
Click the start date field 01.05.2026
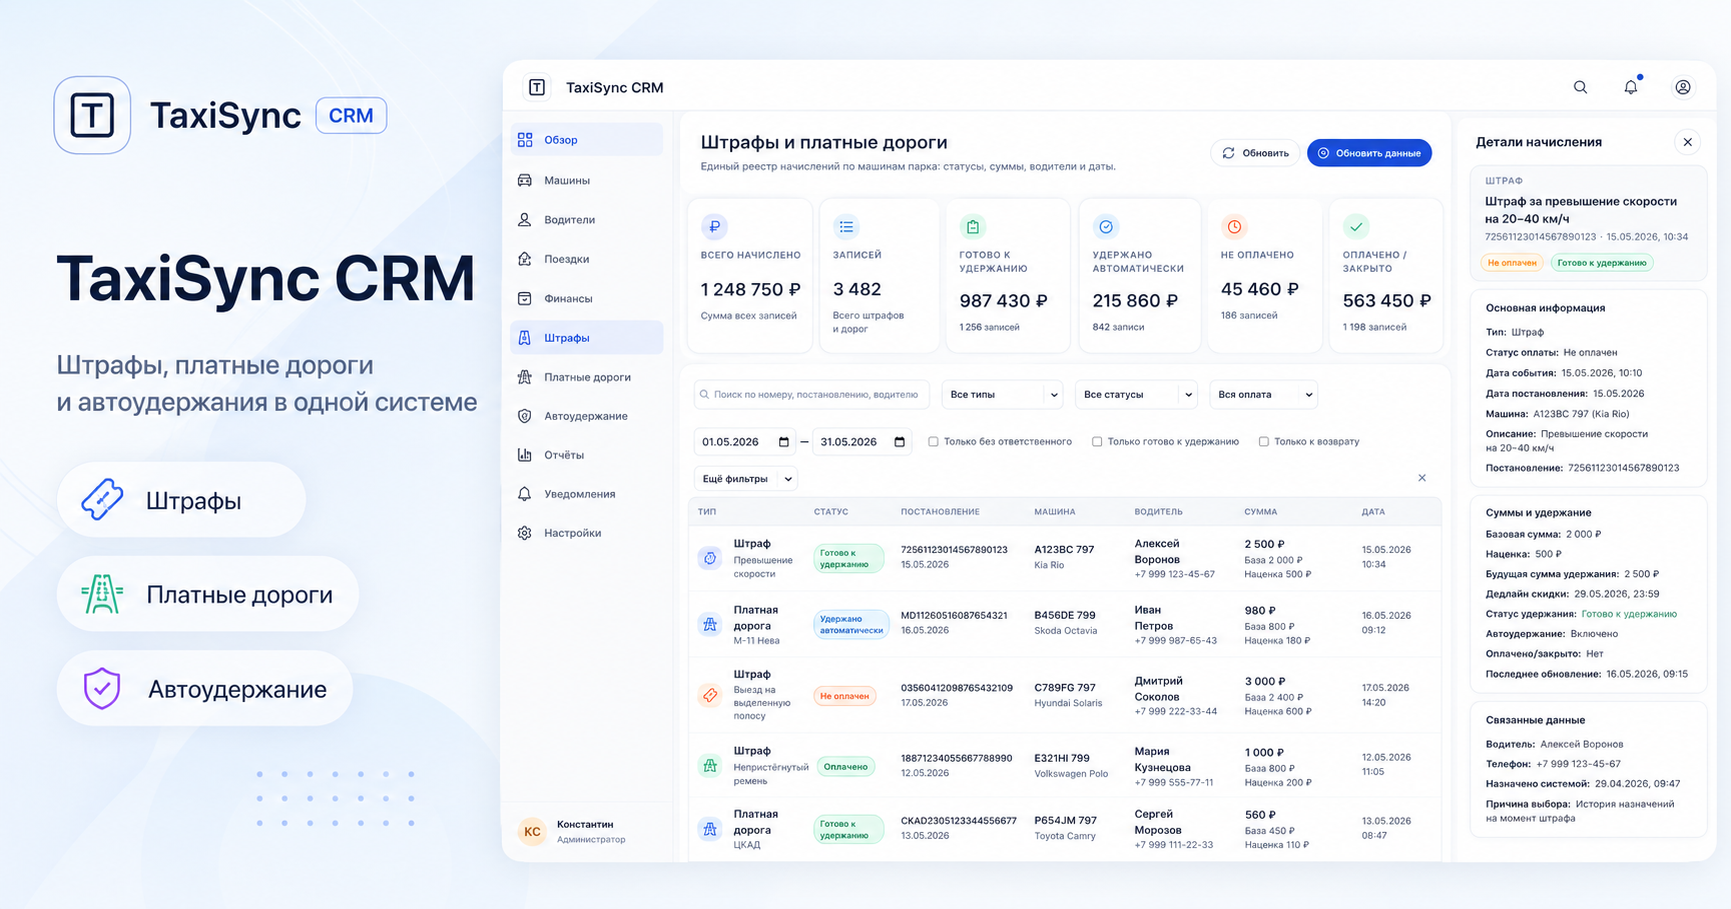point(744,442)
